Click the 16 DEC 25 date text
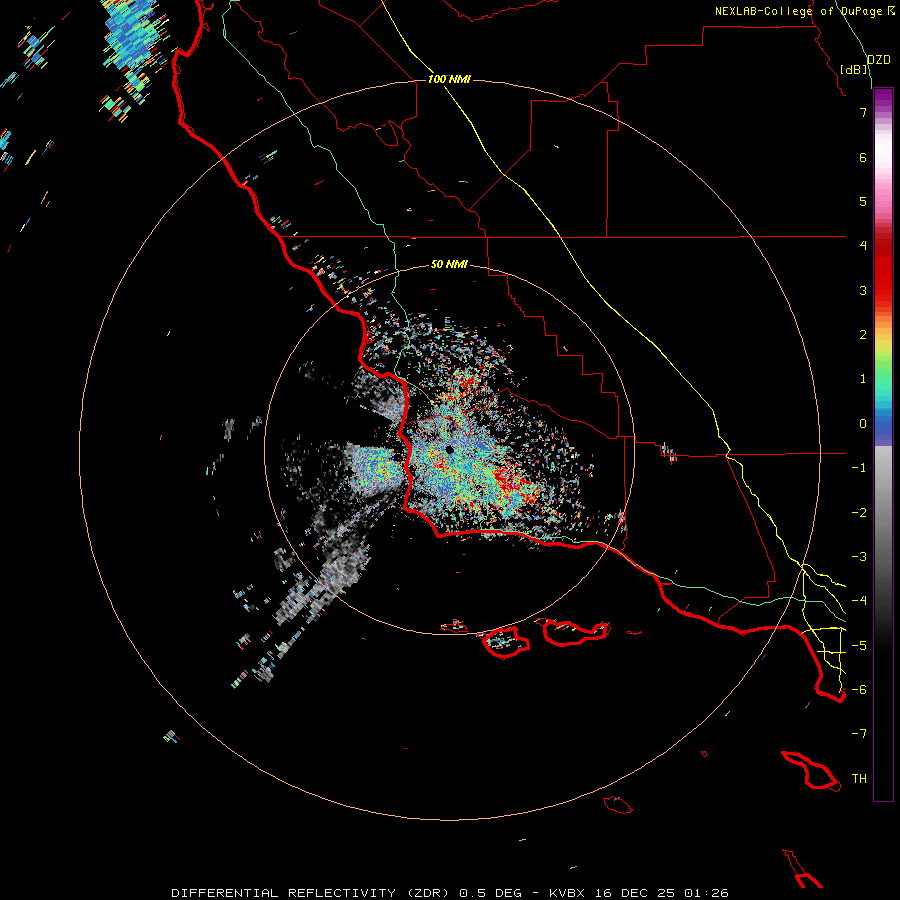Viewport: 900px width, 900px height. click(639, 893)
